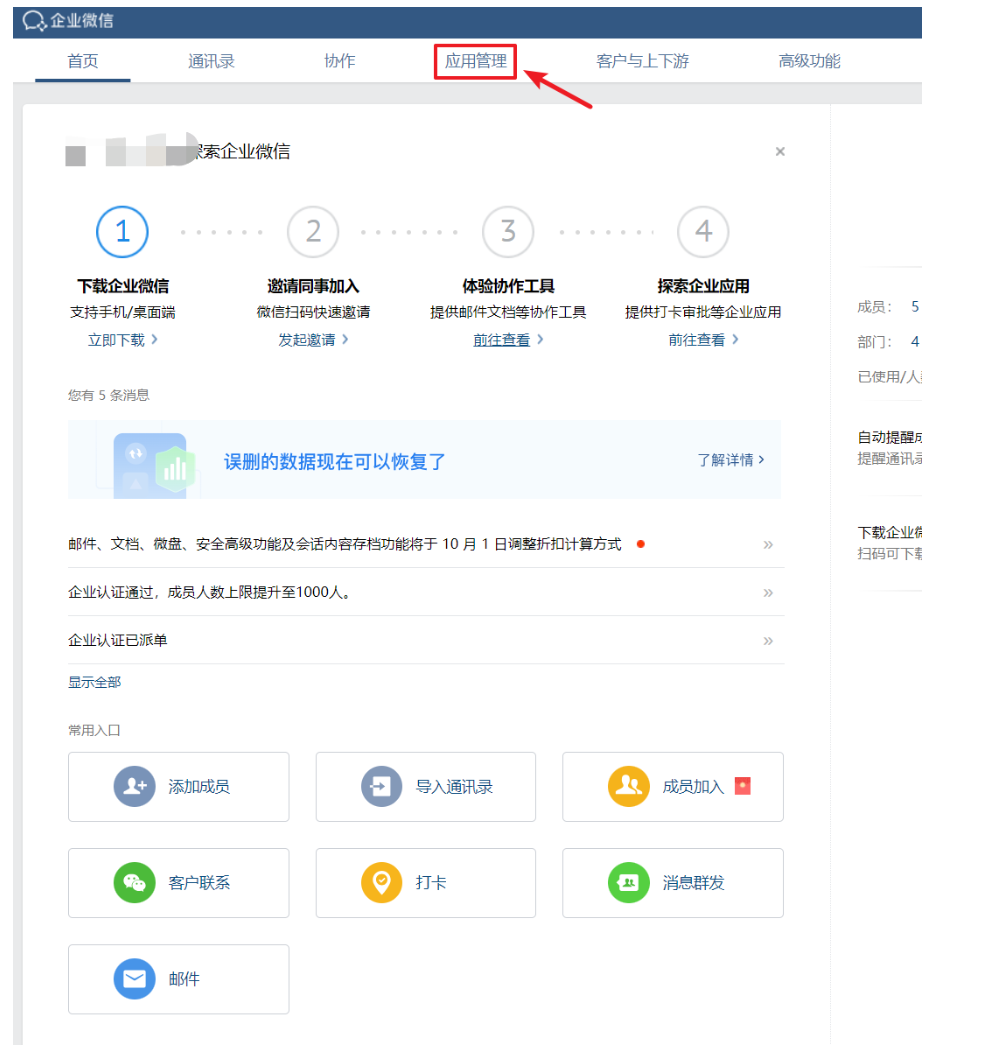985x1054 pixels.
Task: Click 前往查看 under 体验协作工具
Action: point(508,340)
